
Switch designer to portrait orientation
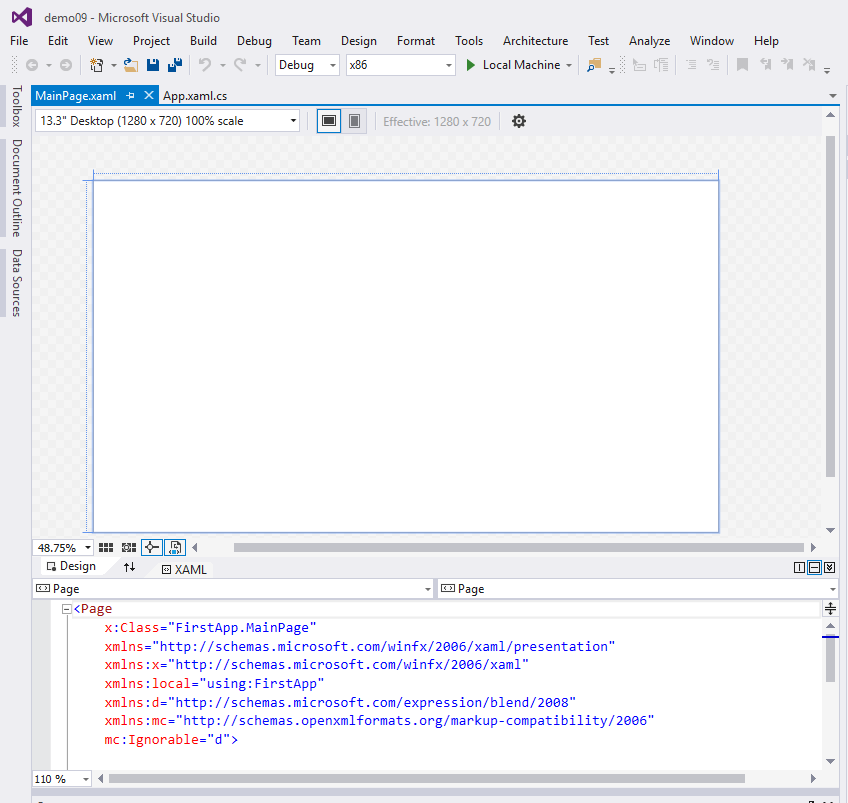point(355,121)
